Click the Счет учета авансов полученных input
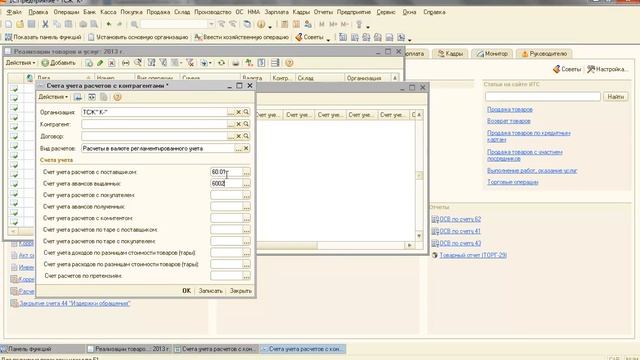 point(227,207)
